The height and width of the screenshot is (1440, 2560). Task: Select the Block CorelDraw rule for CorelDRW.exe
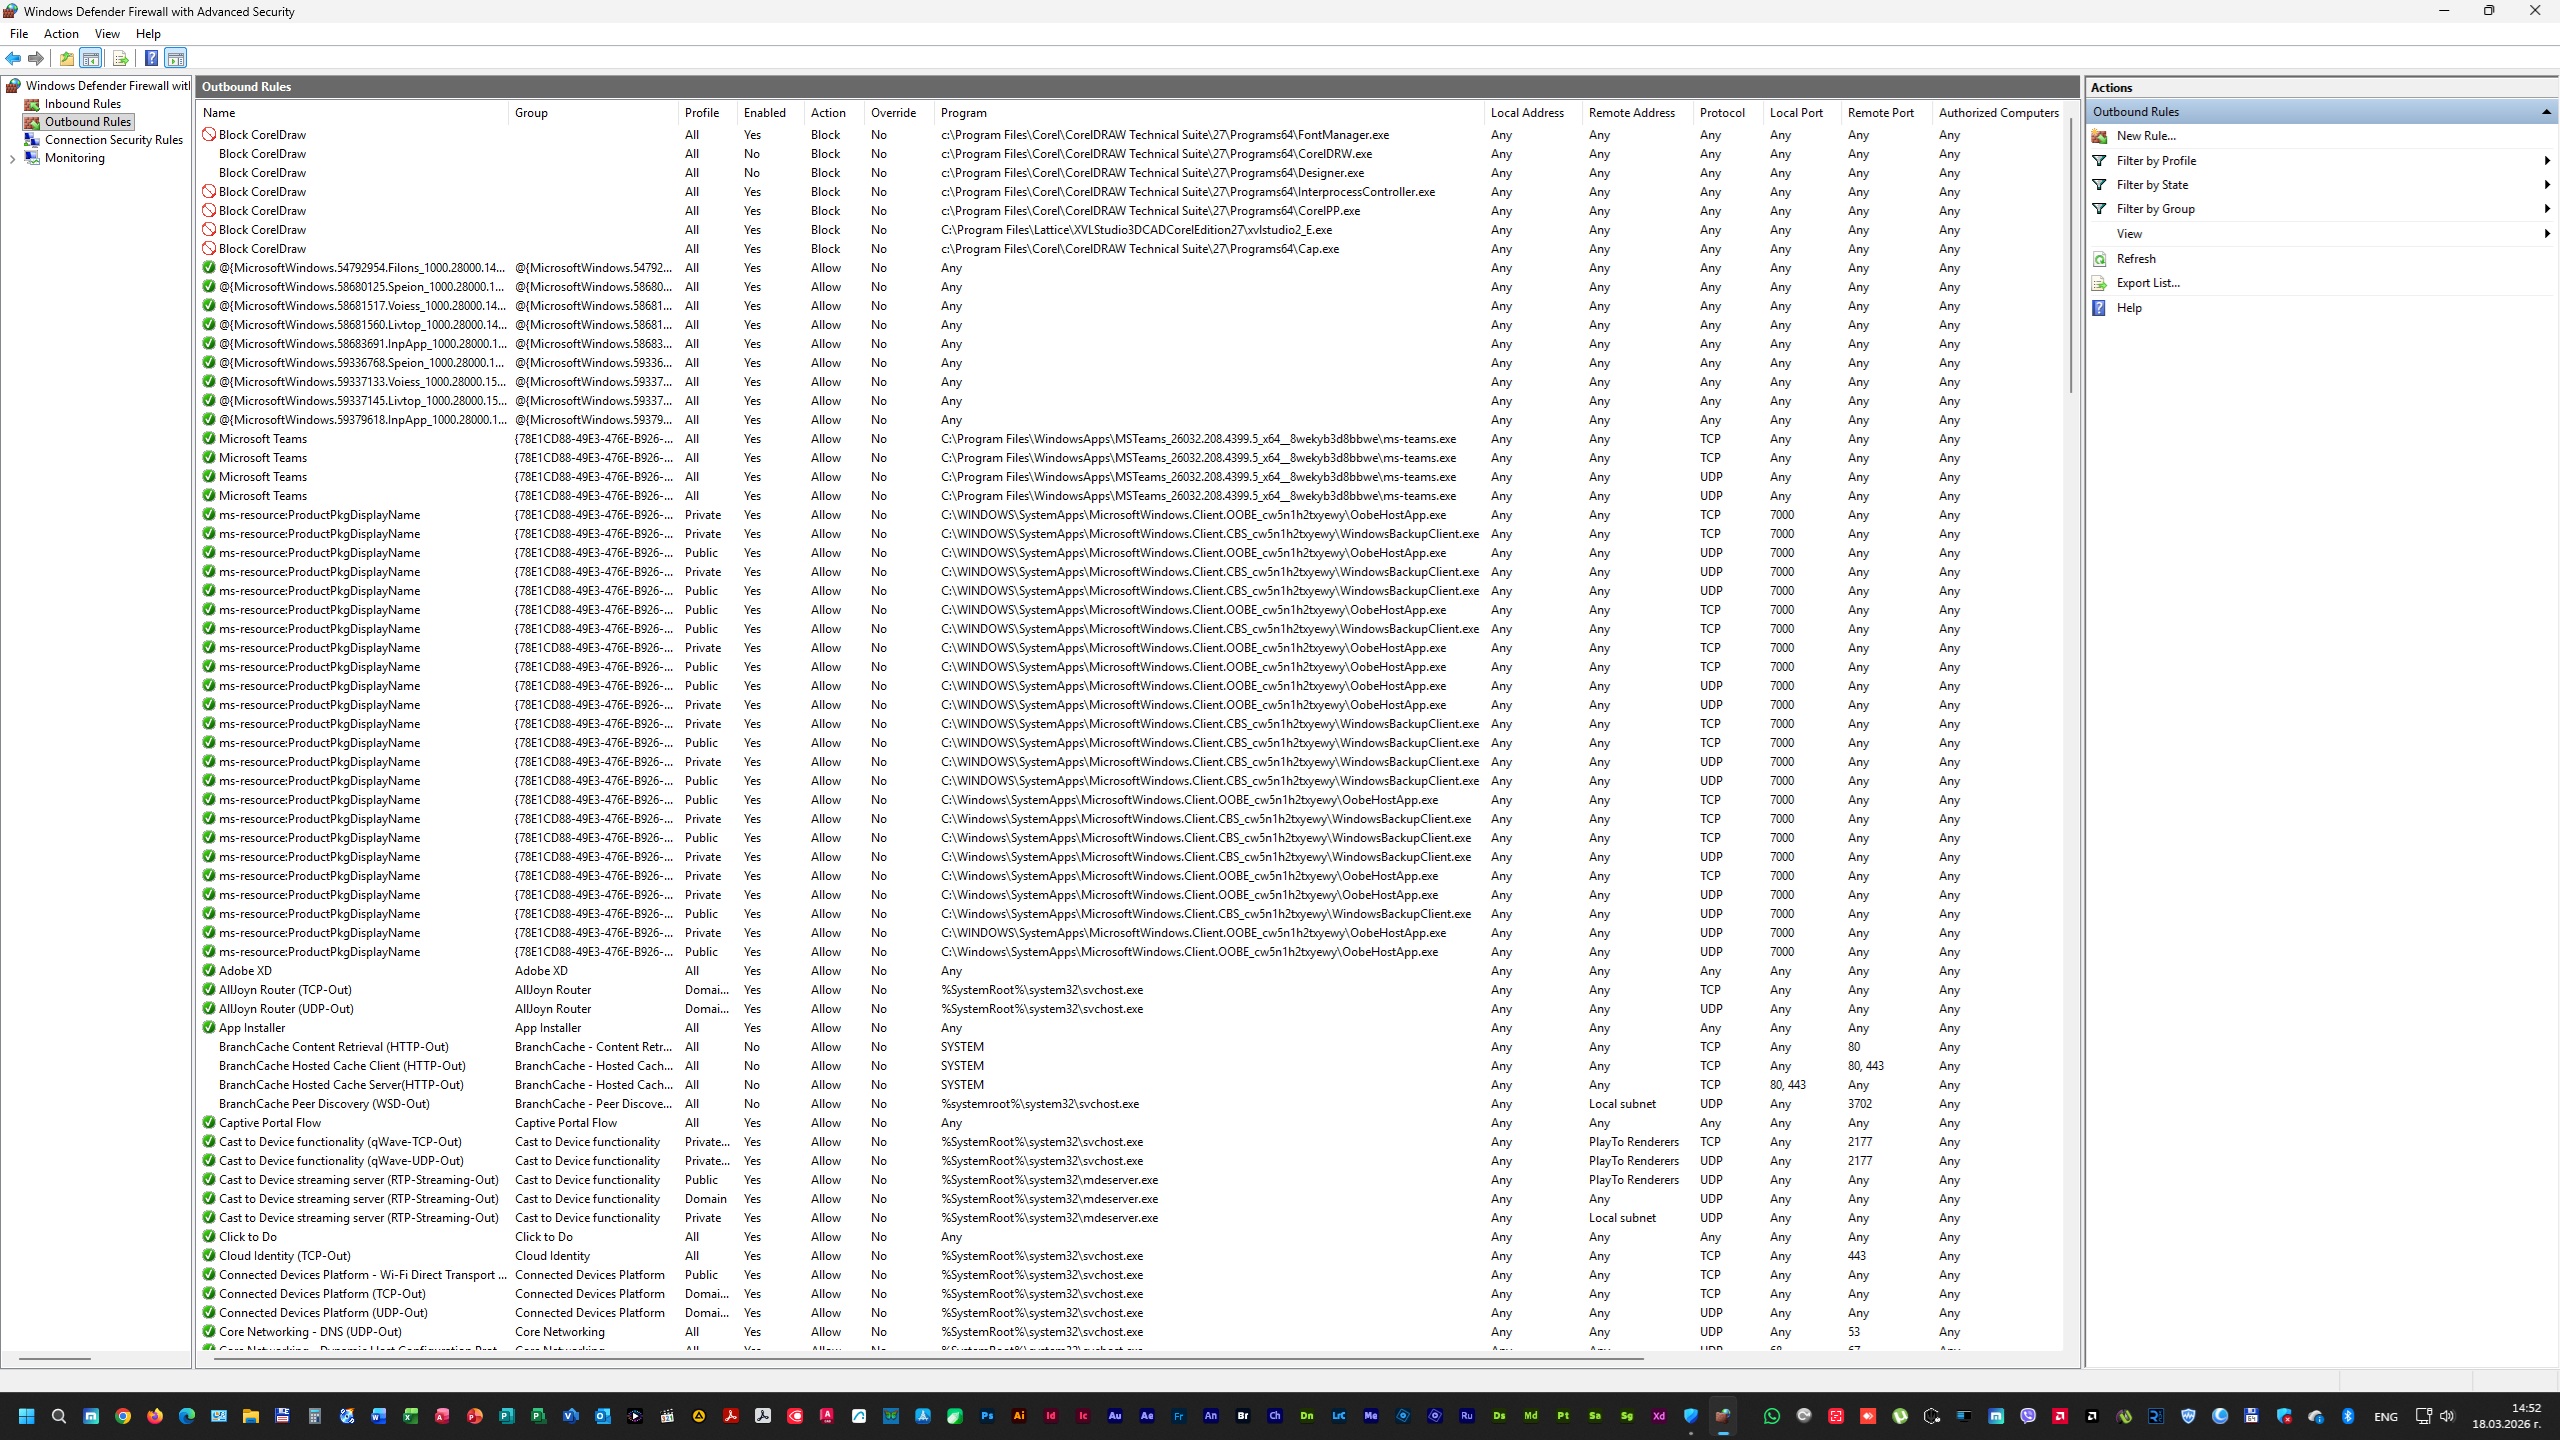pos(1130,154)
